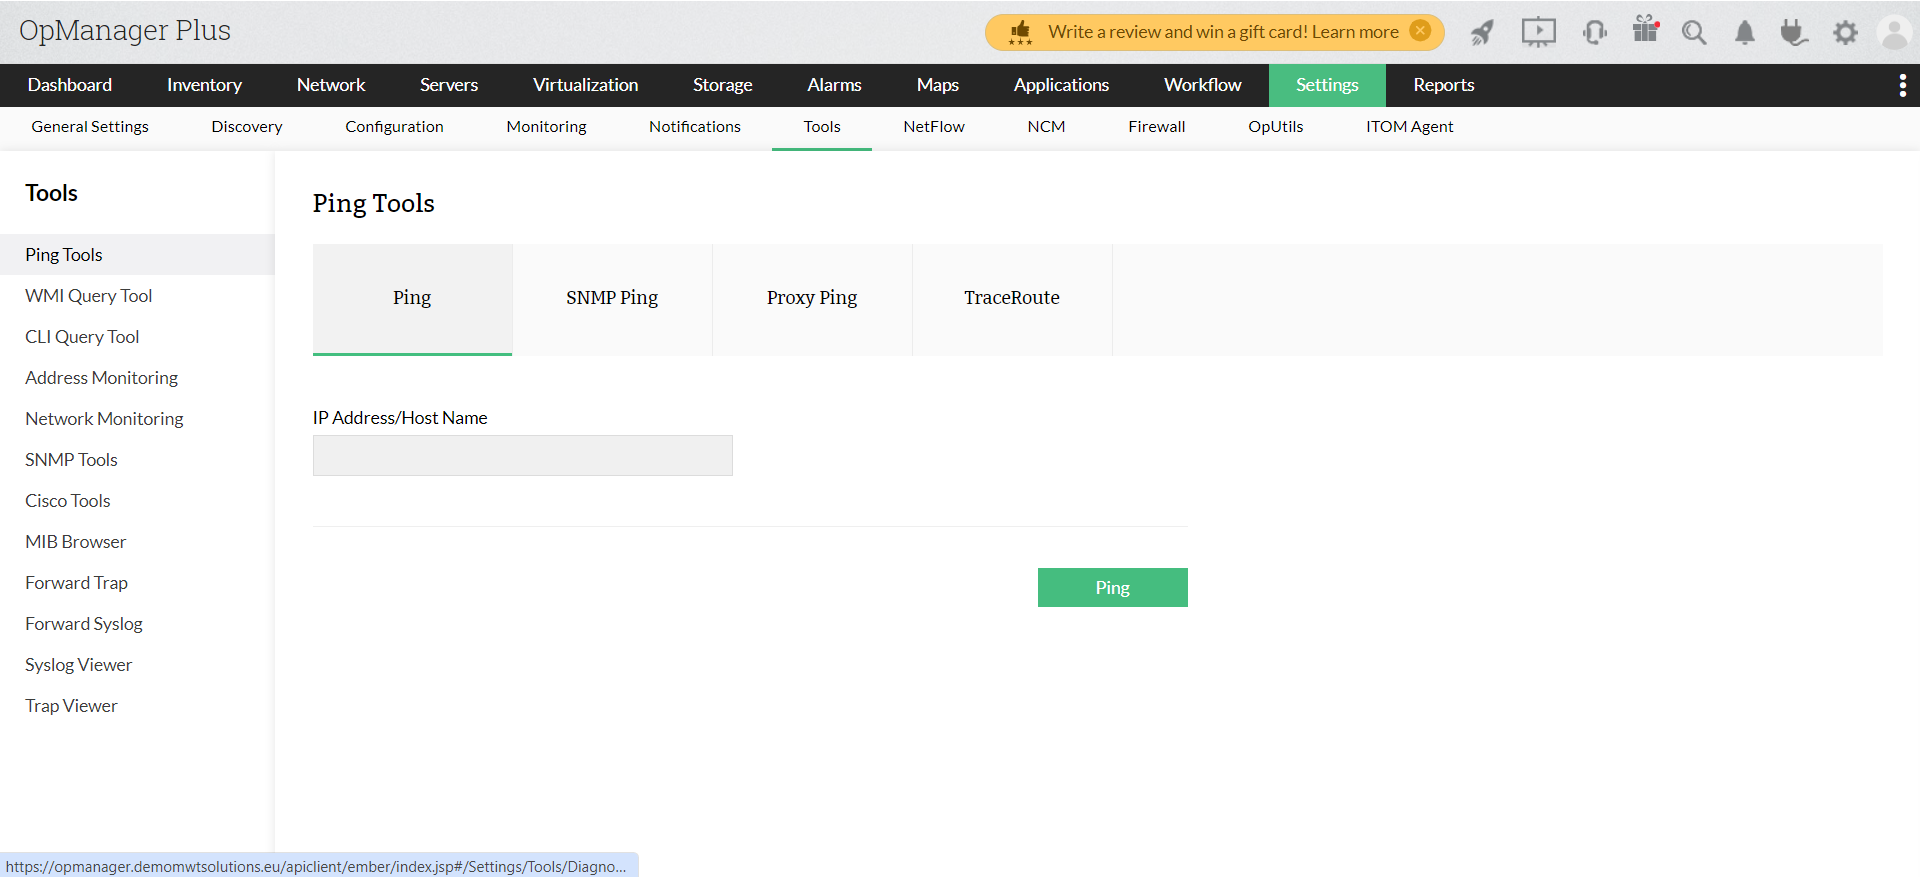The width and height of the screenshot is (1920, 877).
Task: Open Forward Syslog
Action: point(84,624)
